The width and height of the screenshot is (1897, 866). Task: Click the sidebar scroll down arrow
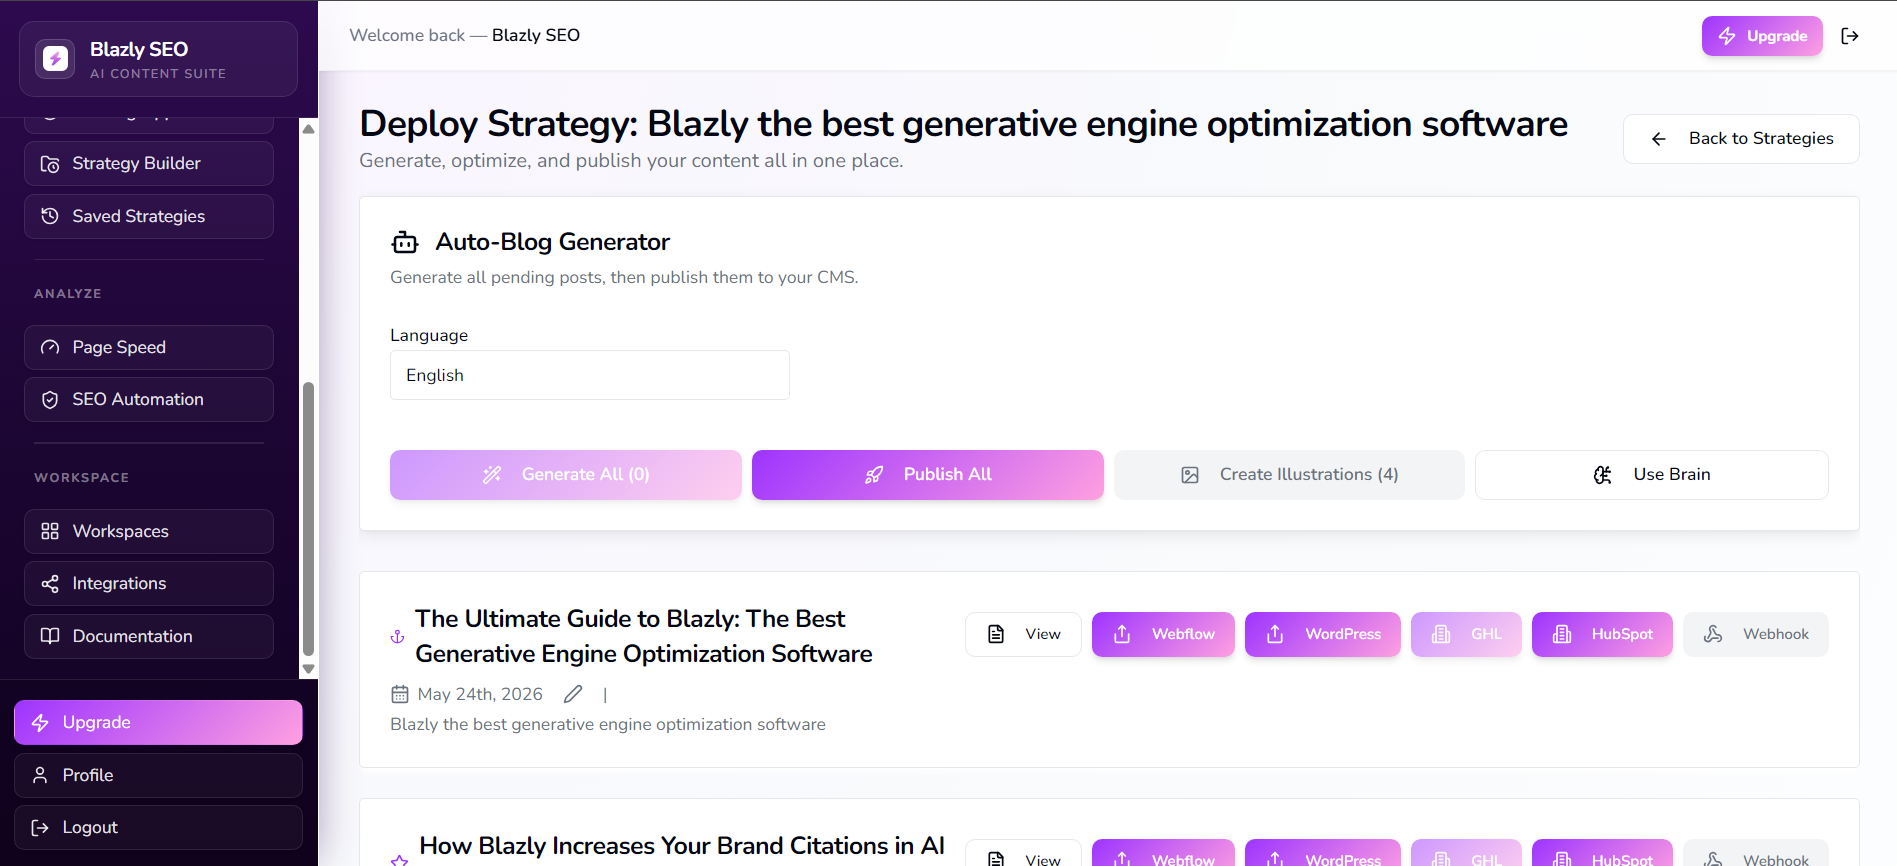pyautogui.click(x=309, y=669)
